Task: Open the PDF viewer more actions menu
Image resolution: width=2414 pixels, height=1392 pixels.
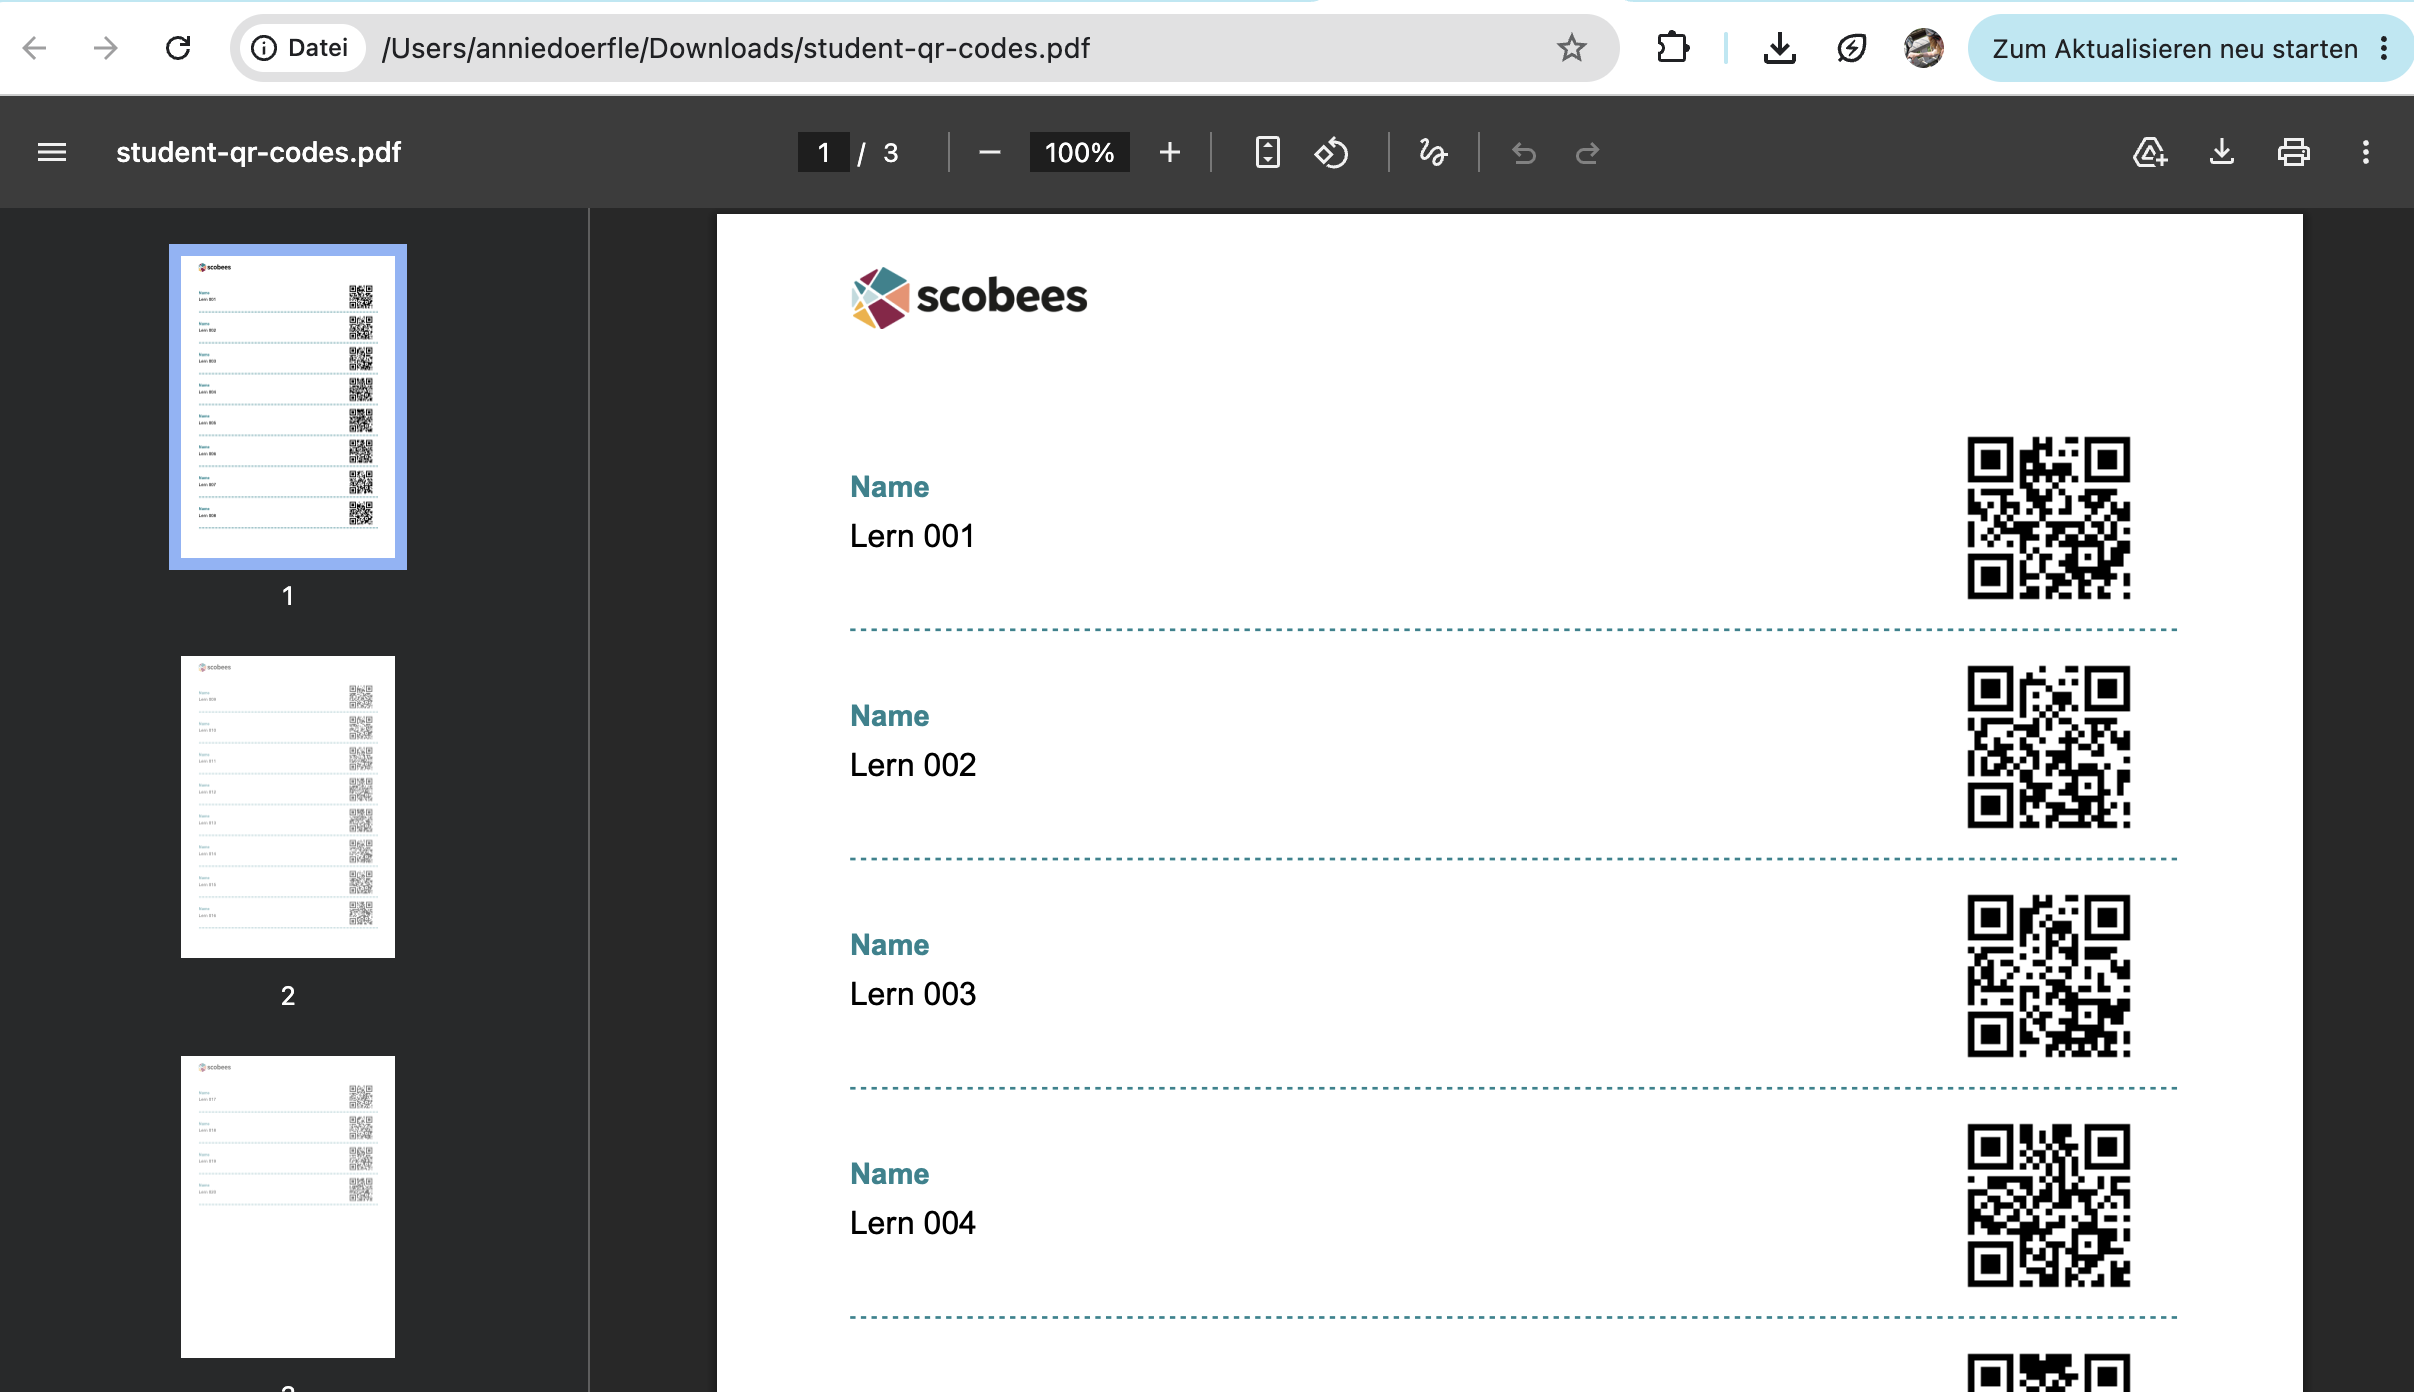Action: (2365, 152)
